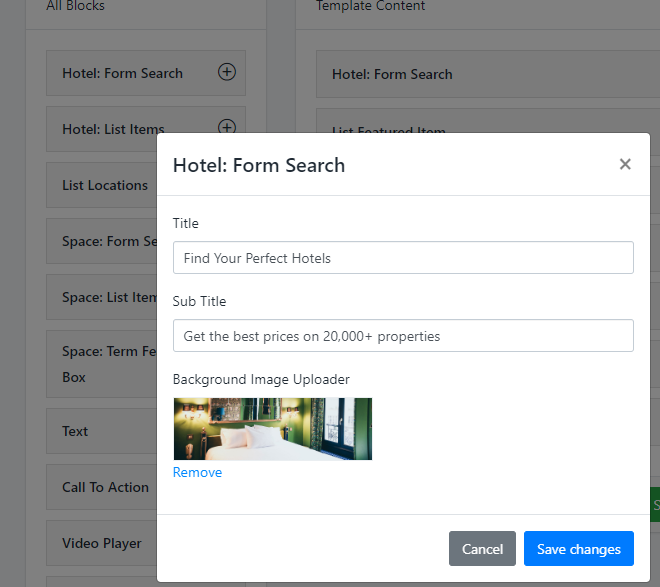Screen dimensions: 660x587
Task: Open the background image thumbnail
Action: 272,429
